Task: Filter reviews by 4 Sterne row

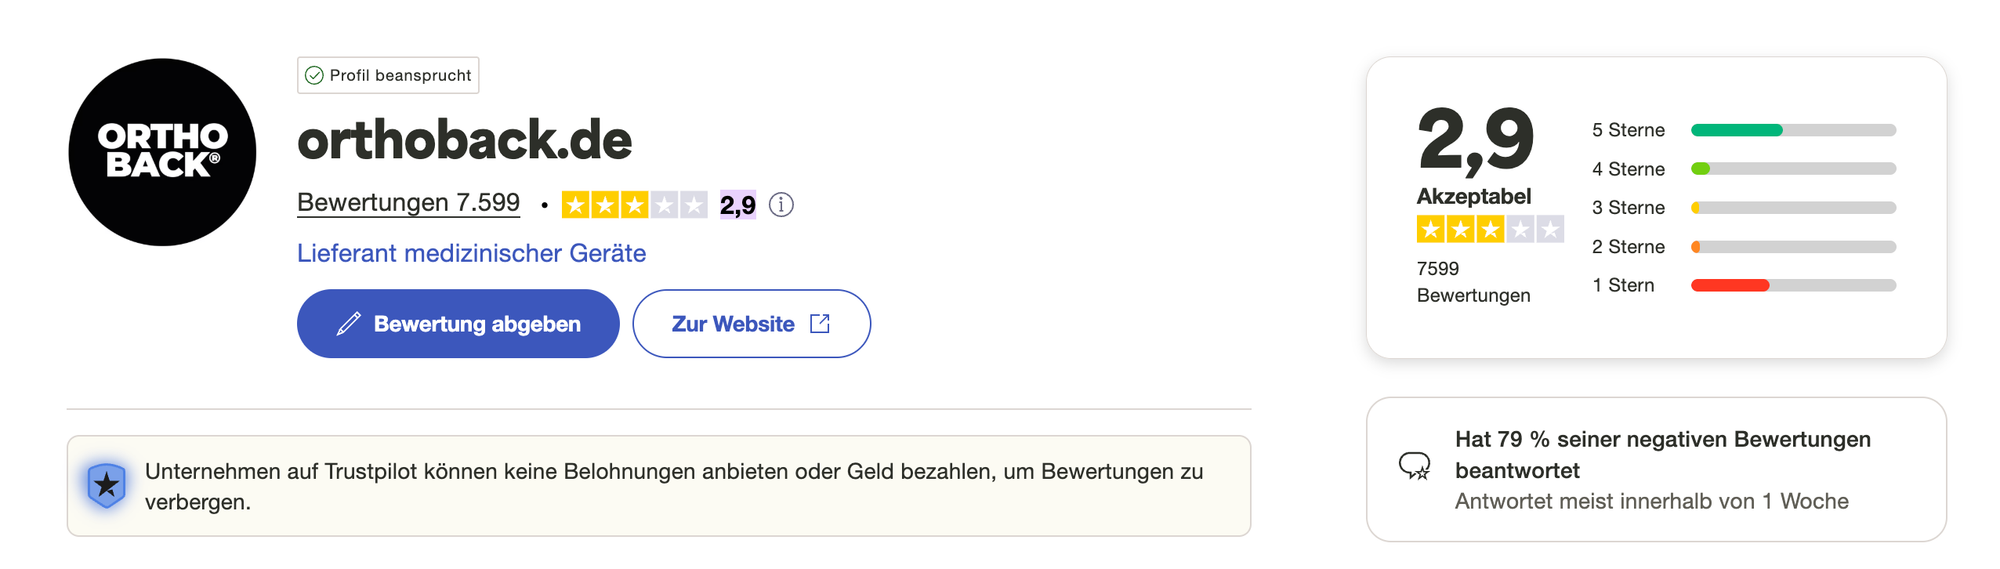Action: pyautogui.click(x=1743, y=169)
